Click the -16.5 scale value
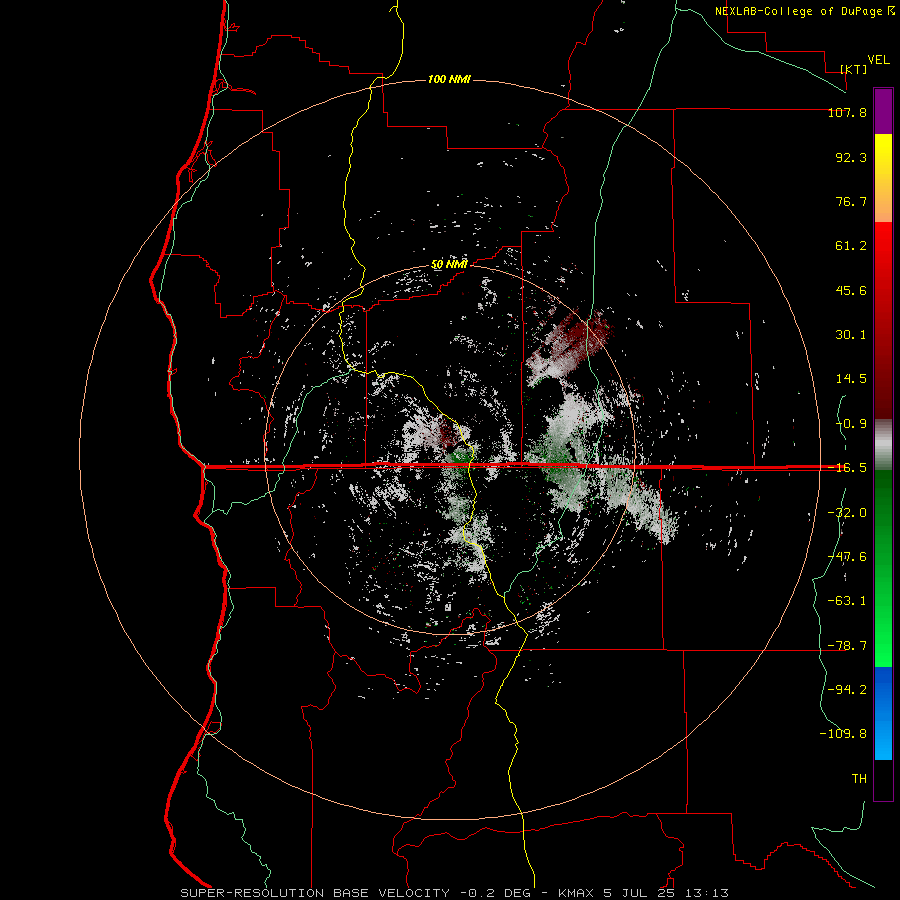900x900 pixels. [x=847, y=468]
